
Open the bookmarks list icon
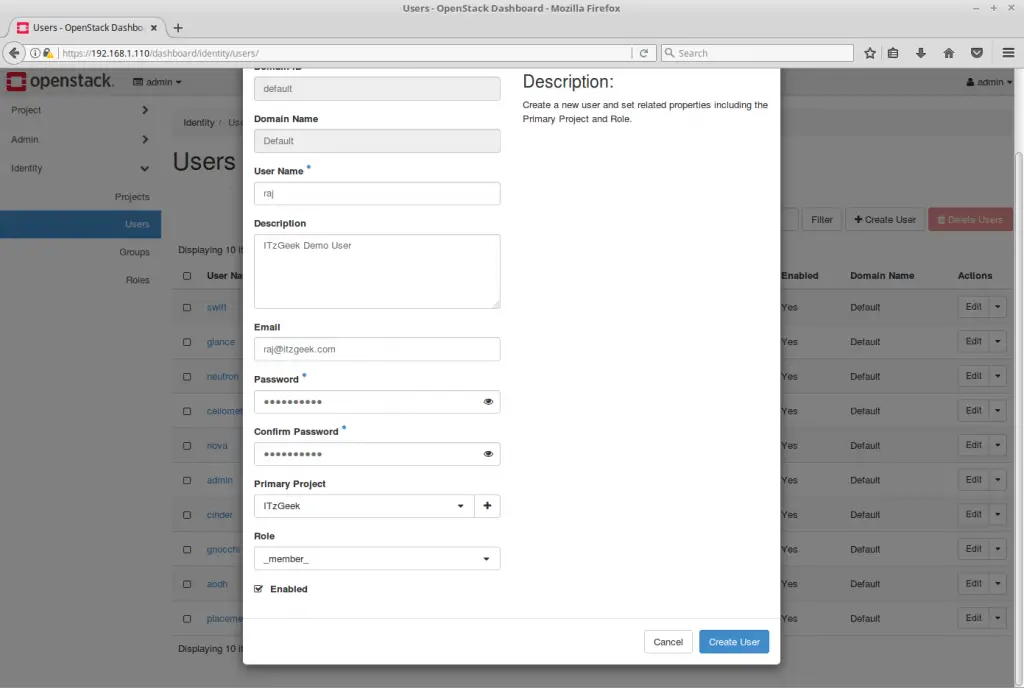pyautogui.click(x=893, y=53)
